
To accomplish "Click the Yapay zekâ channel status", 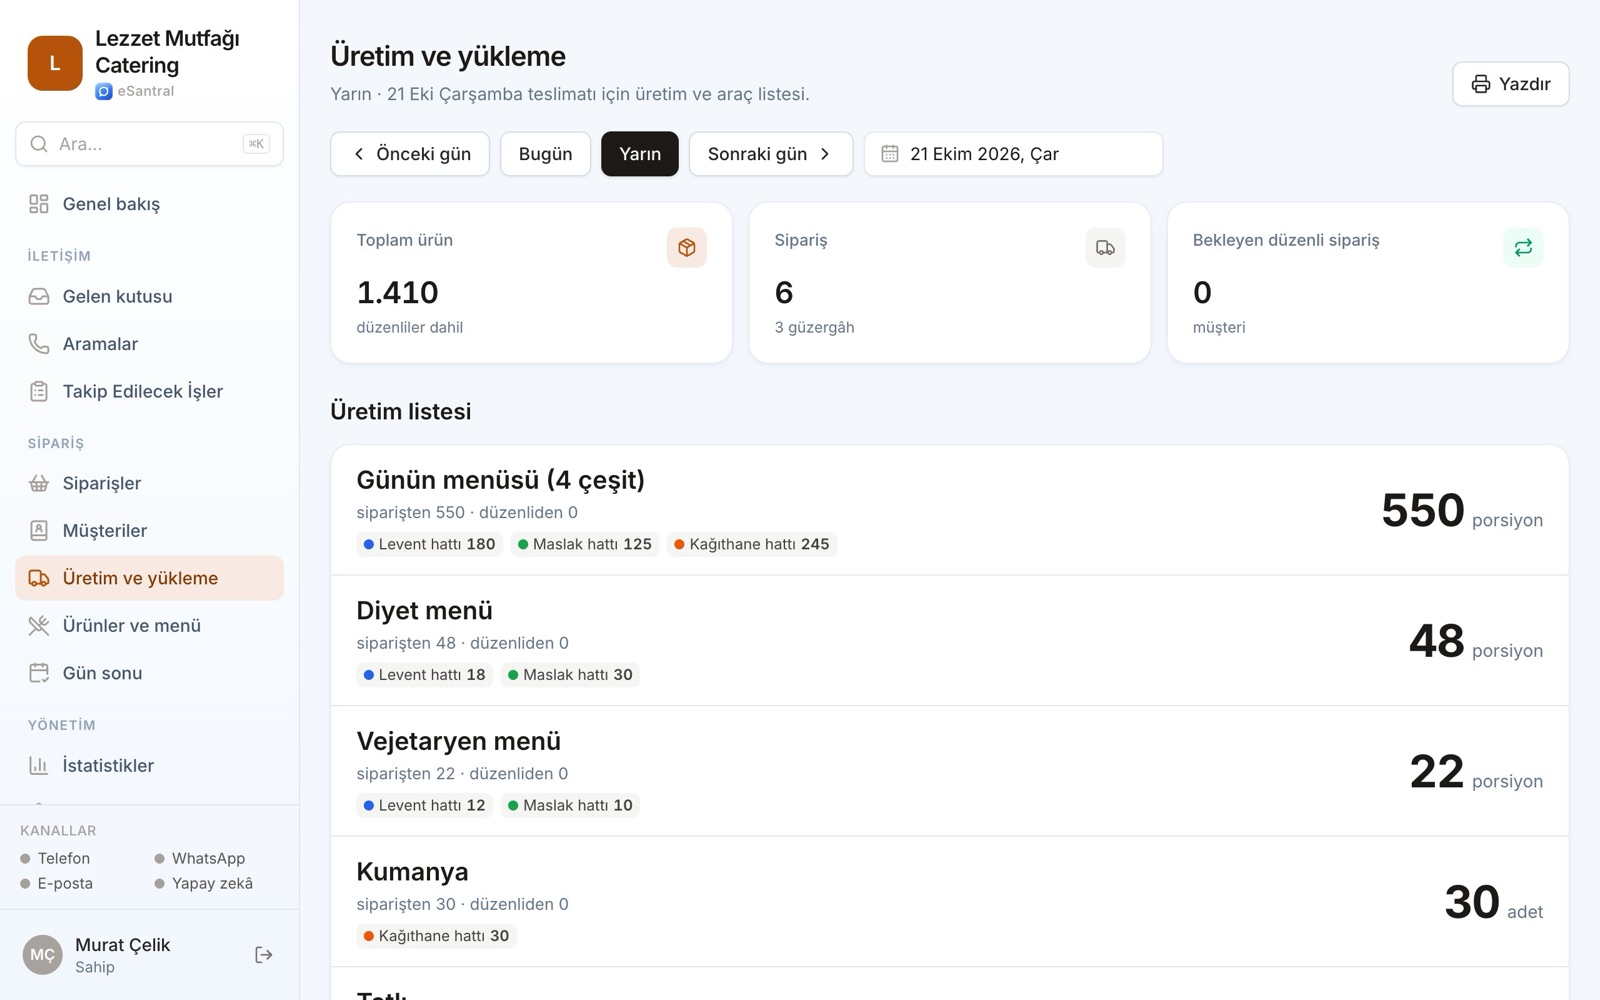I will (204, 883).
